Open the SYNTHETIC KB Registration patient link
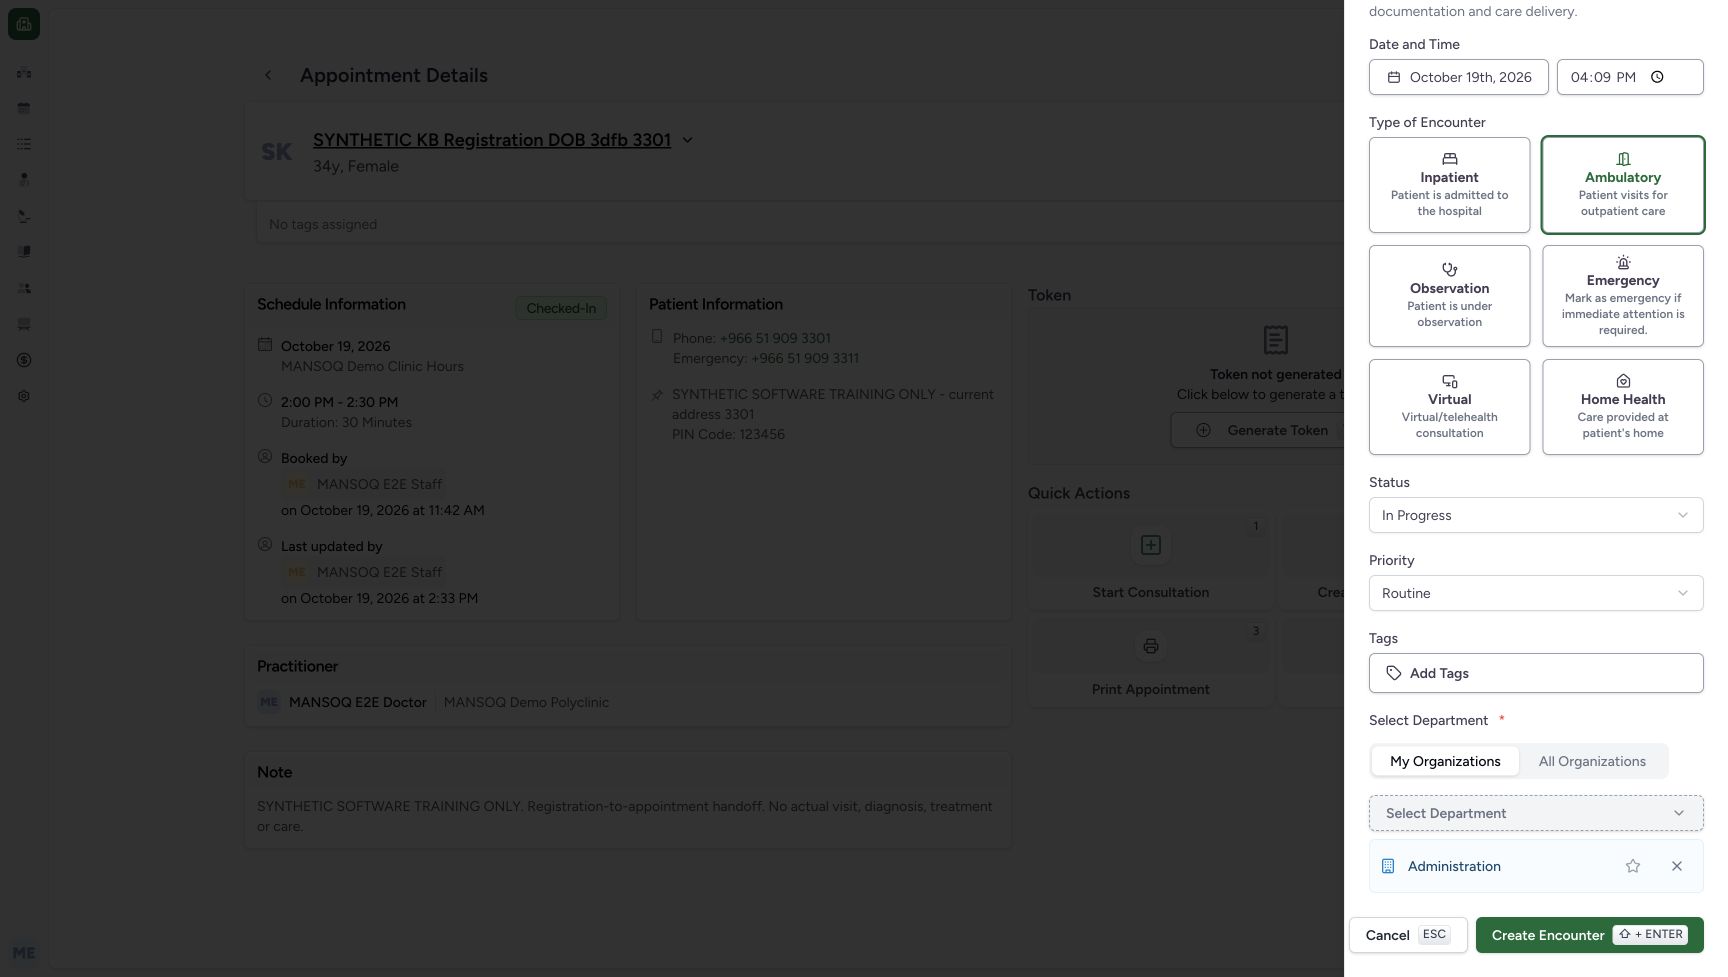The height and width of the screenshot is (977, 1728). pyautogui.click(x=492, y=140)
